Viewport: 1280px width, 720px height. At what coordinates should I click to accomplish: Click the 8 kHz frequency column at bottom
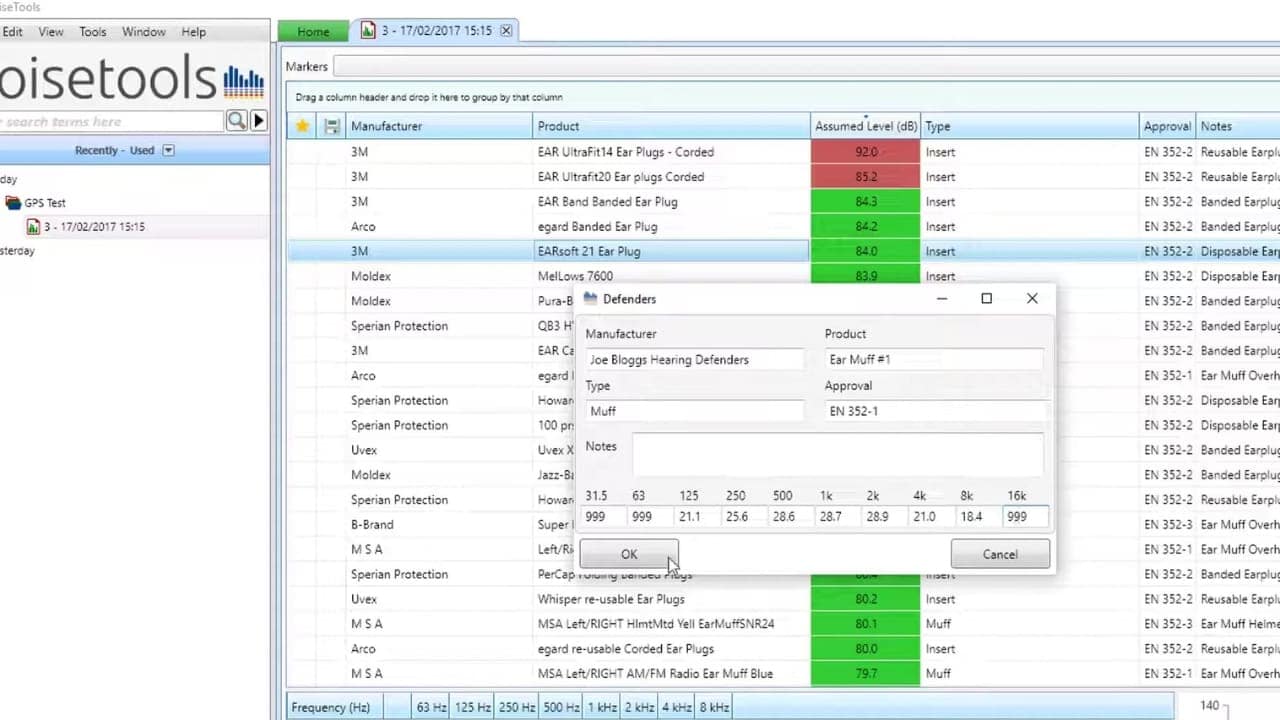(x=713, y=707)
